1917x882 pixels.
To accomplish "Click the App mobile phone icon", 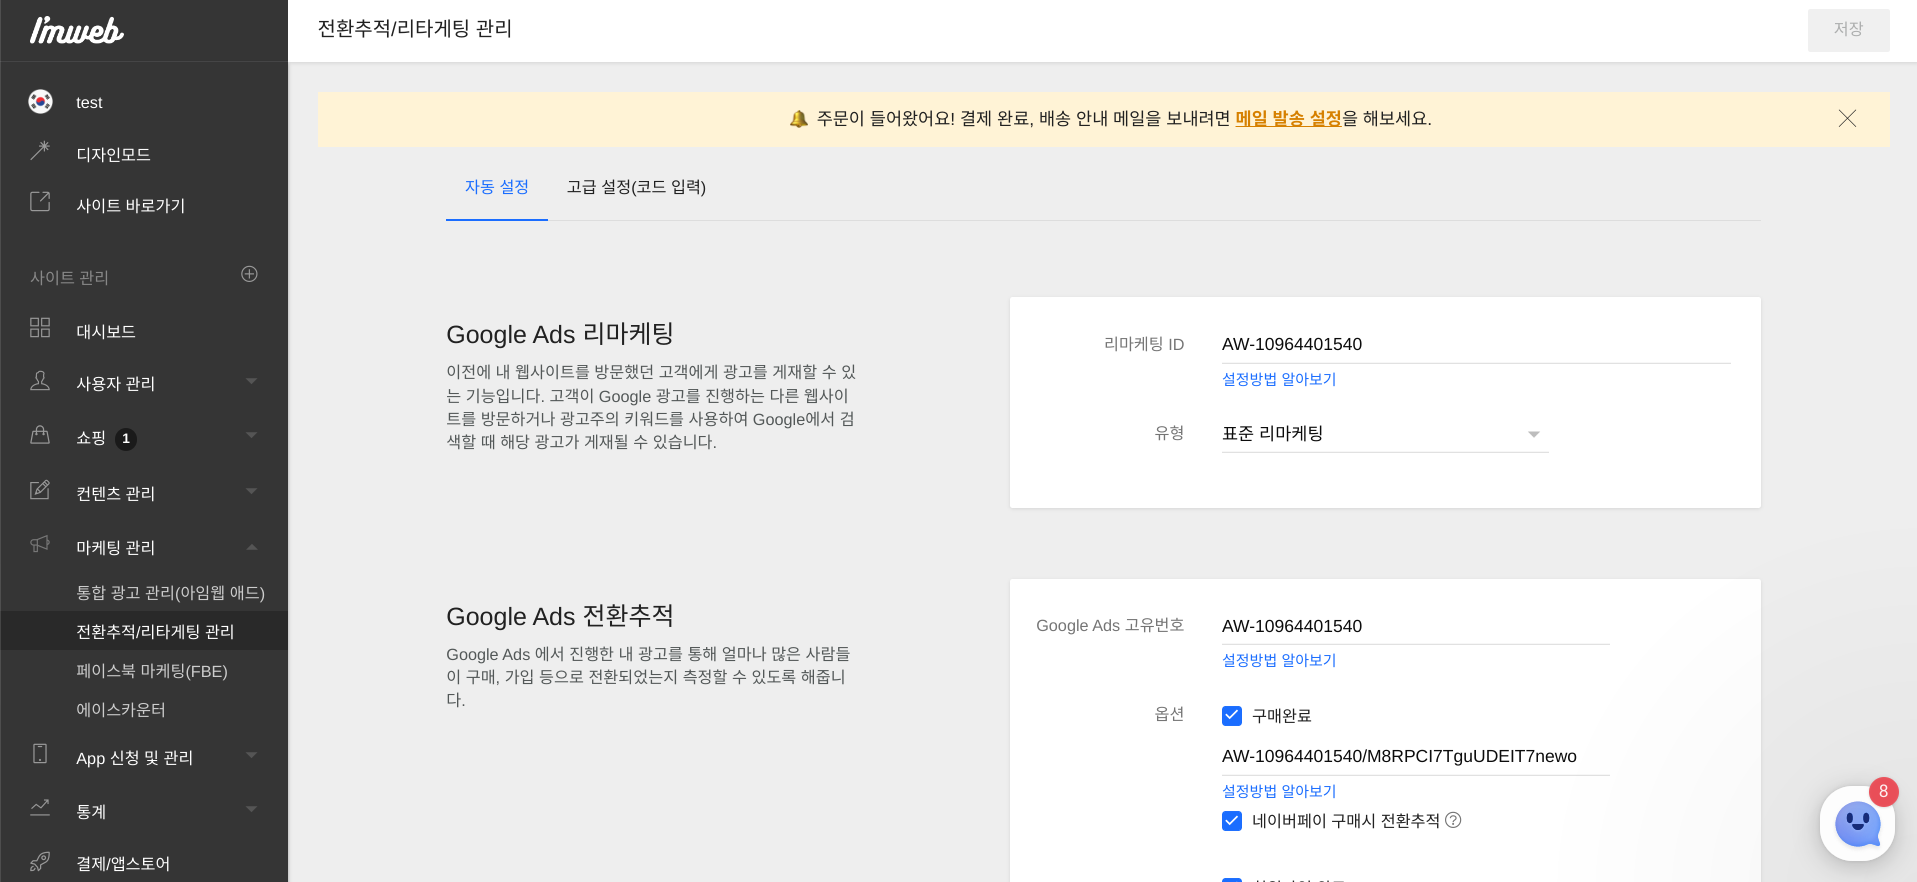I will point(40,754).
